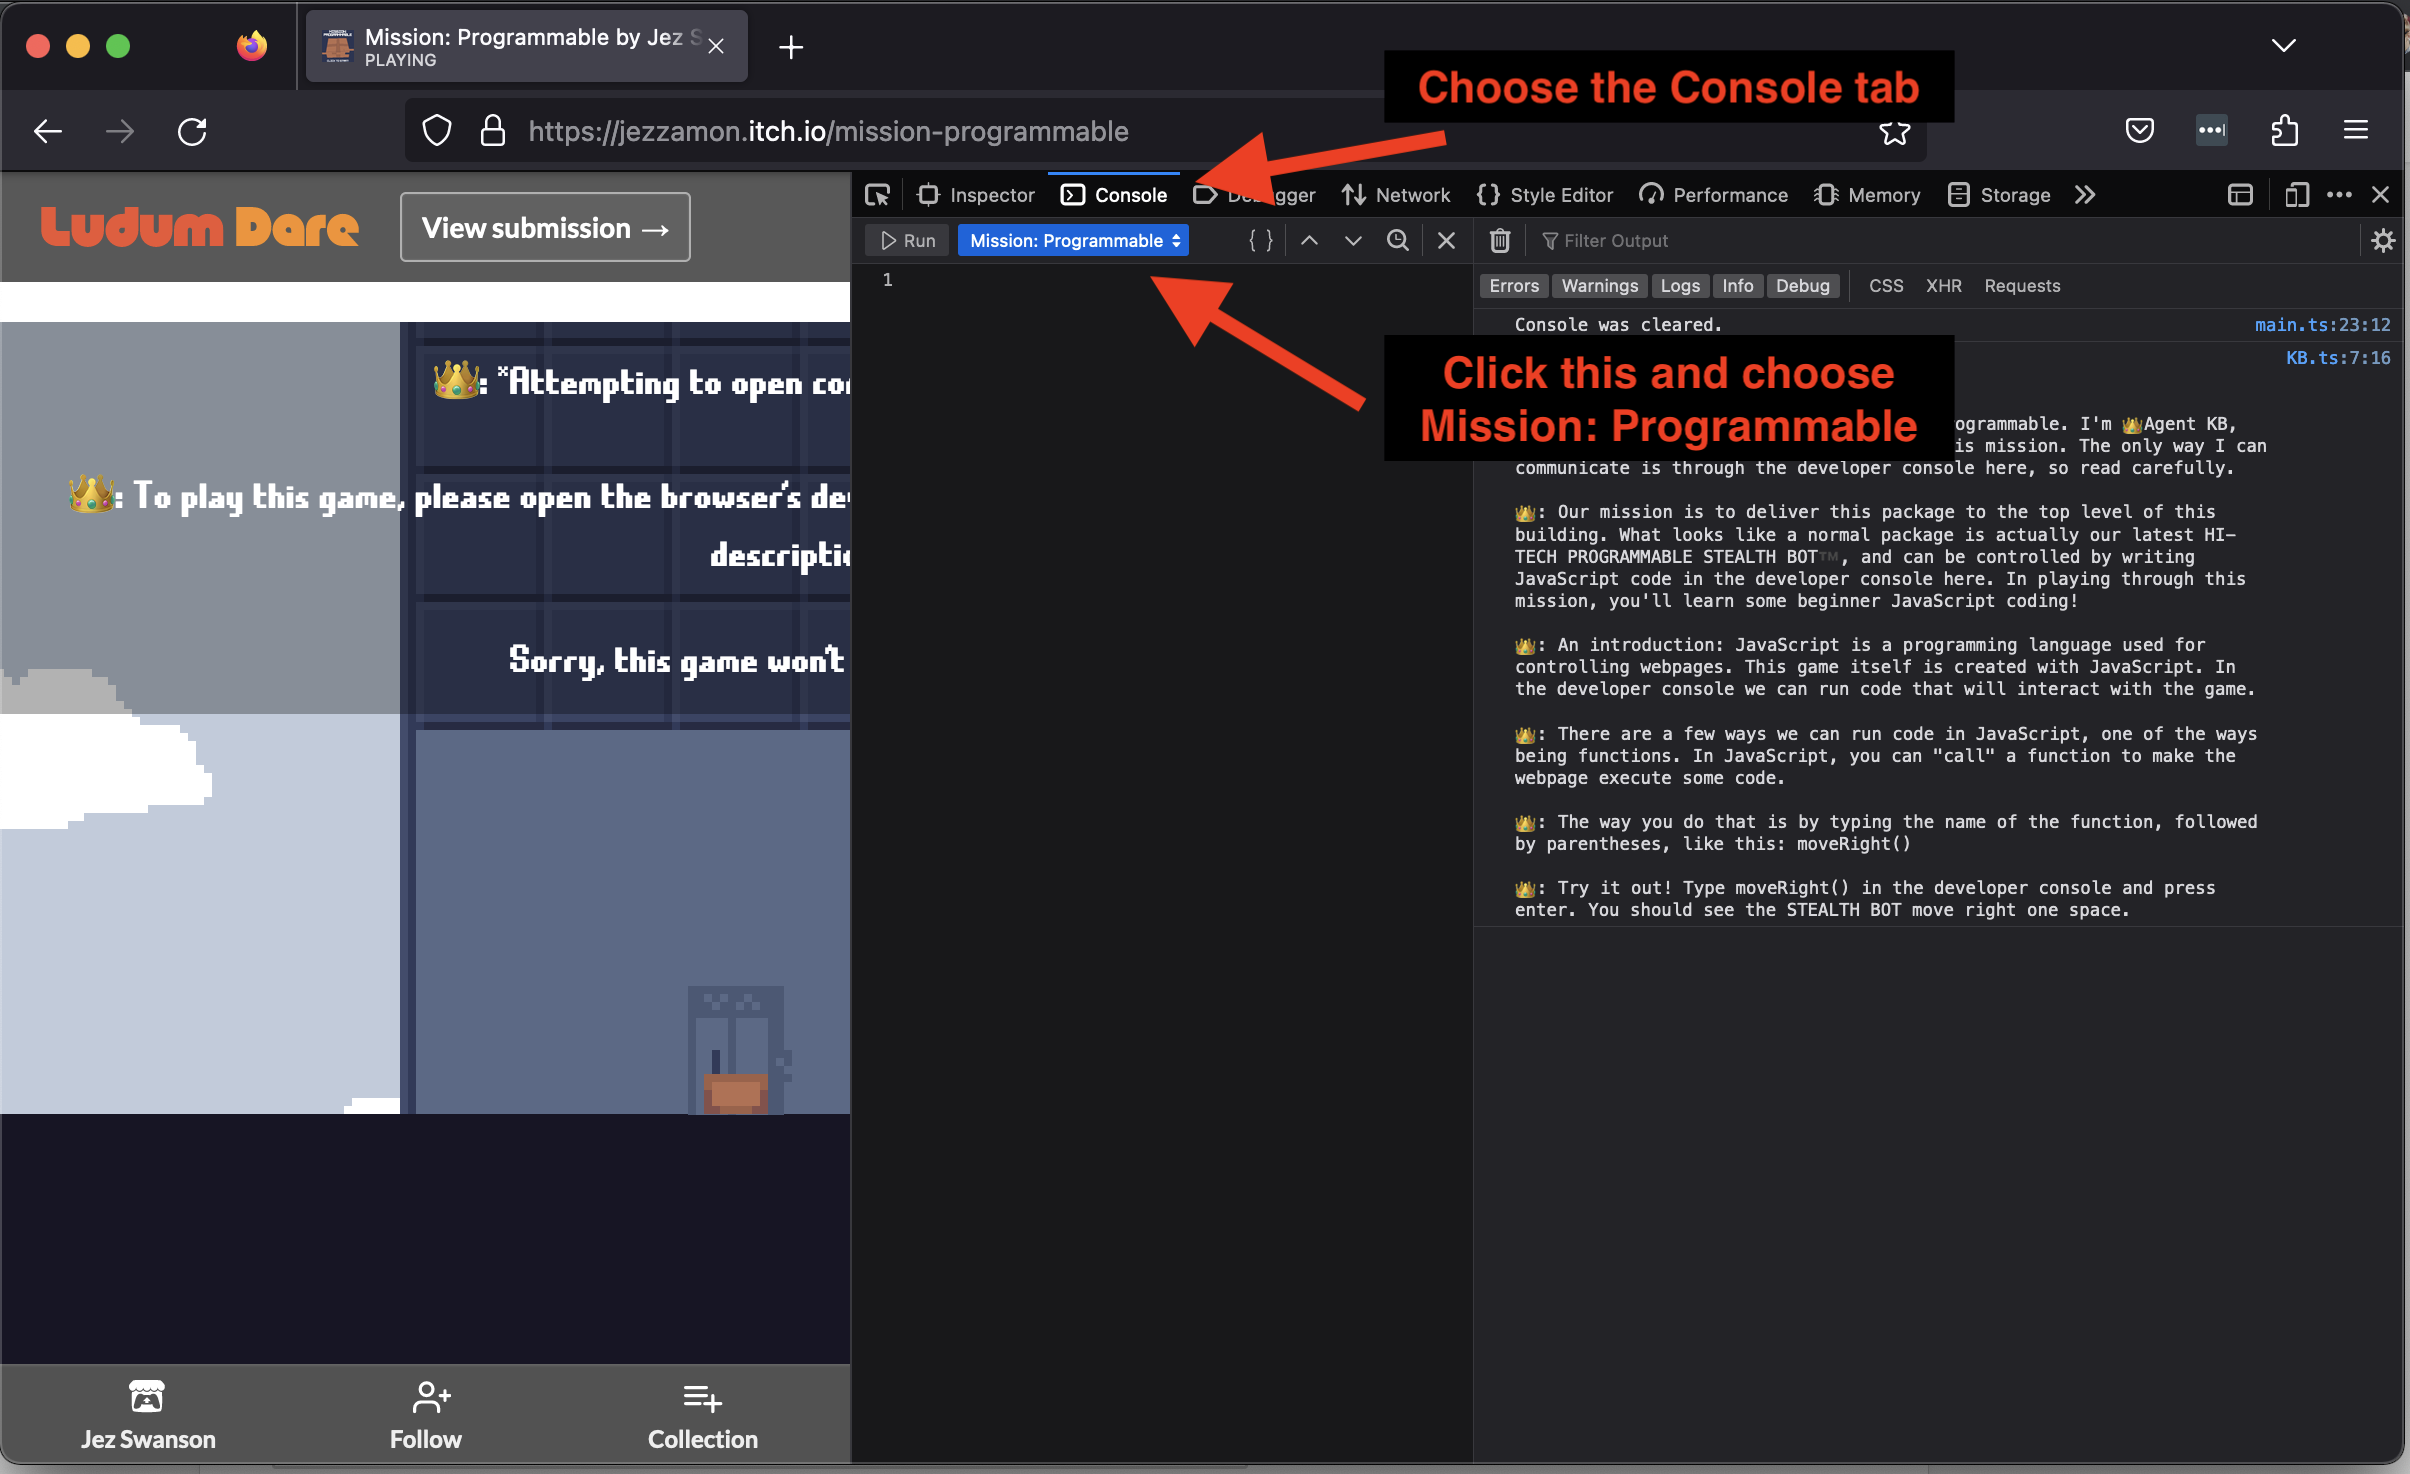The image size is (2410, 1474).
Task: Expand the list all tabs chevron
Action: (2284, 46)
